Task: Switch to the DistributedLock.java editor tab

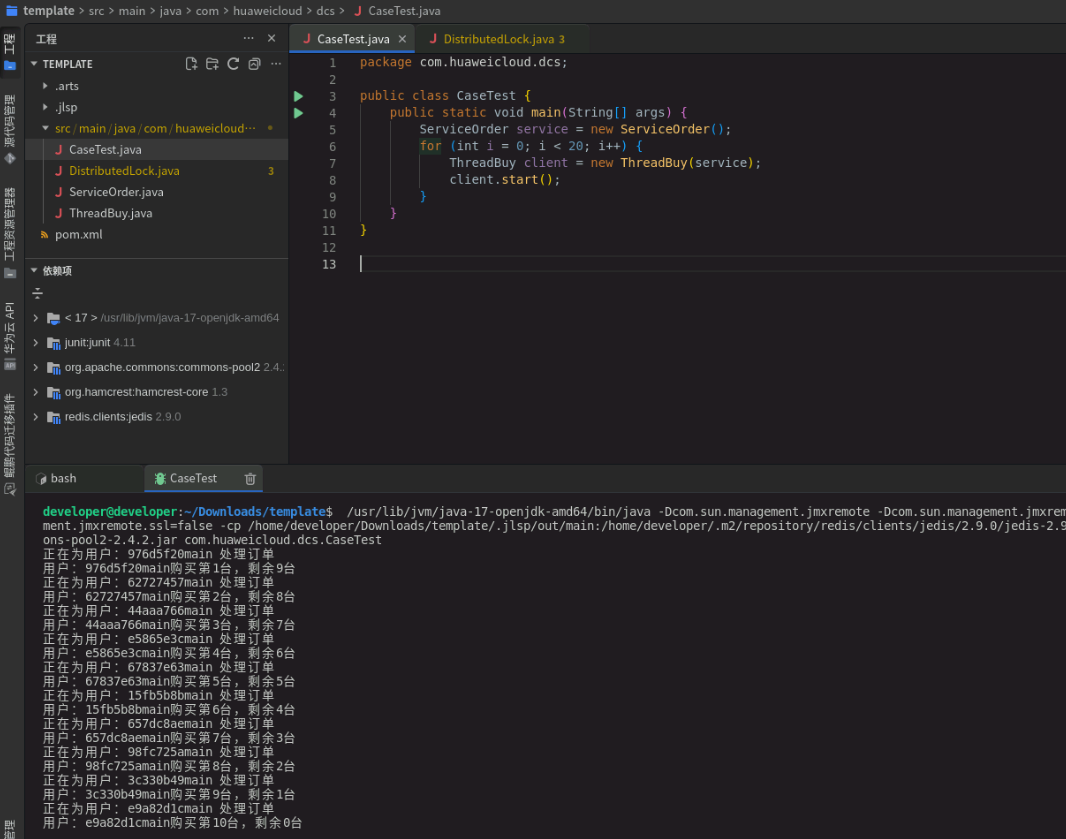Action: 497,39
